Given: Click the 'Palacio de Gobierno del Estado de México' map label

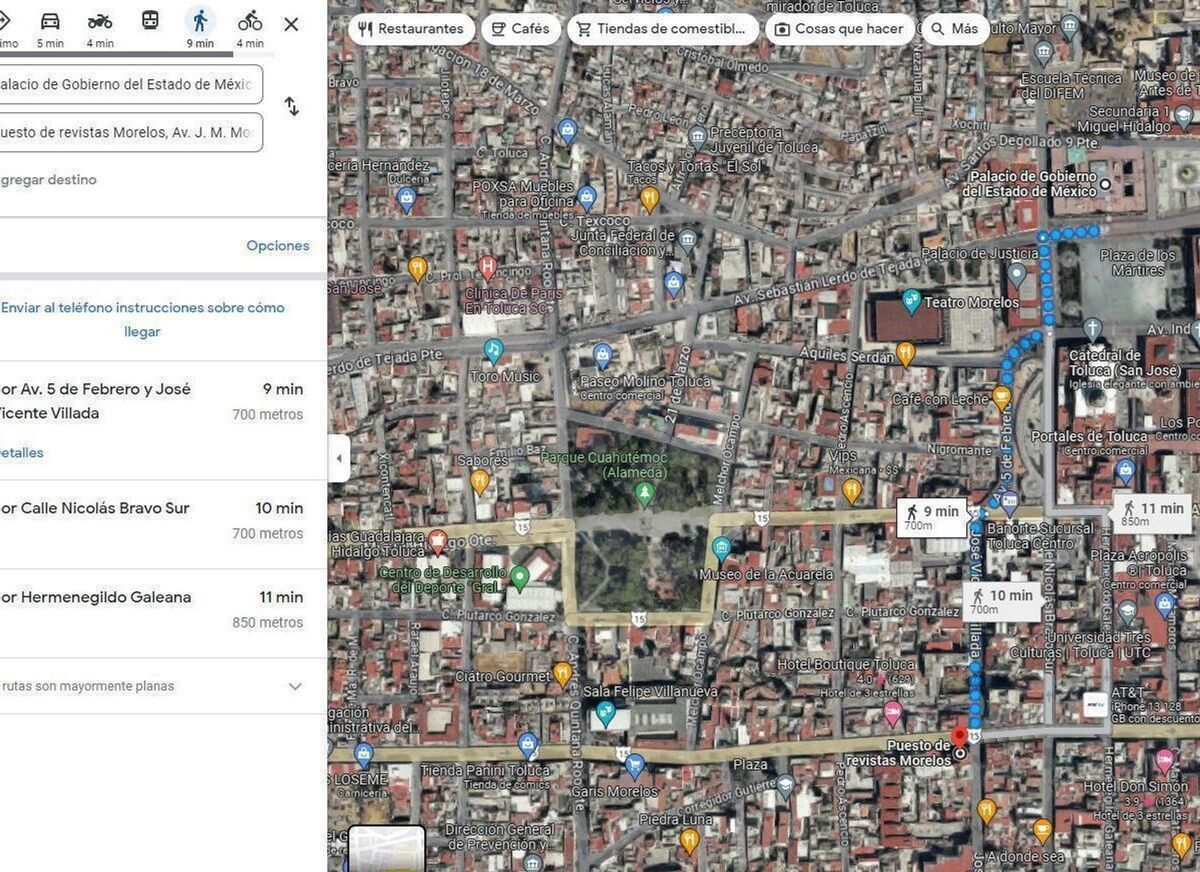Looking at the screenshot, I should click(x=1031, y=184).
